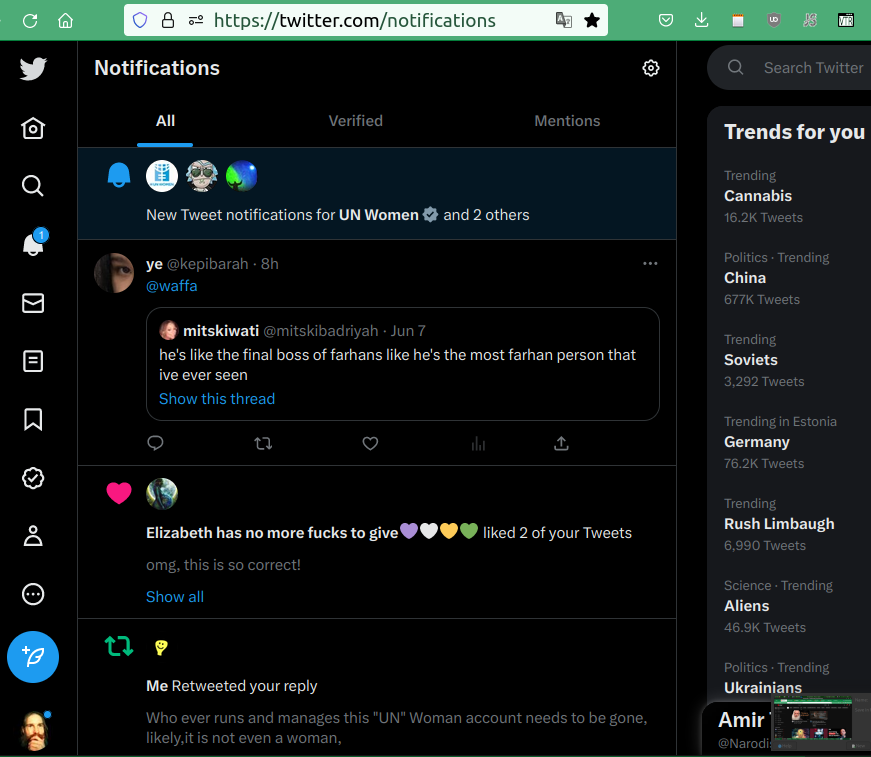Retweet ye's tweet
Image resolution: width=871 pixels, height=757 pixels.
(263, 443)
